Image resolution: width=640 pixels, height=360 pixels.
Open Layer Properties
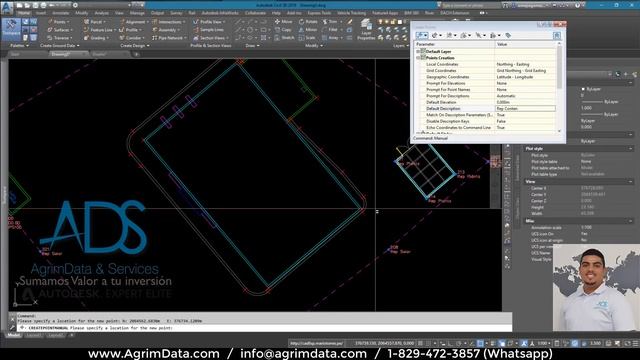pyautogui.click(x=366, y=29)
